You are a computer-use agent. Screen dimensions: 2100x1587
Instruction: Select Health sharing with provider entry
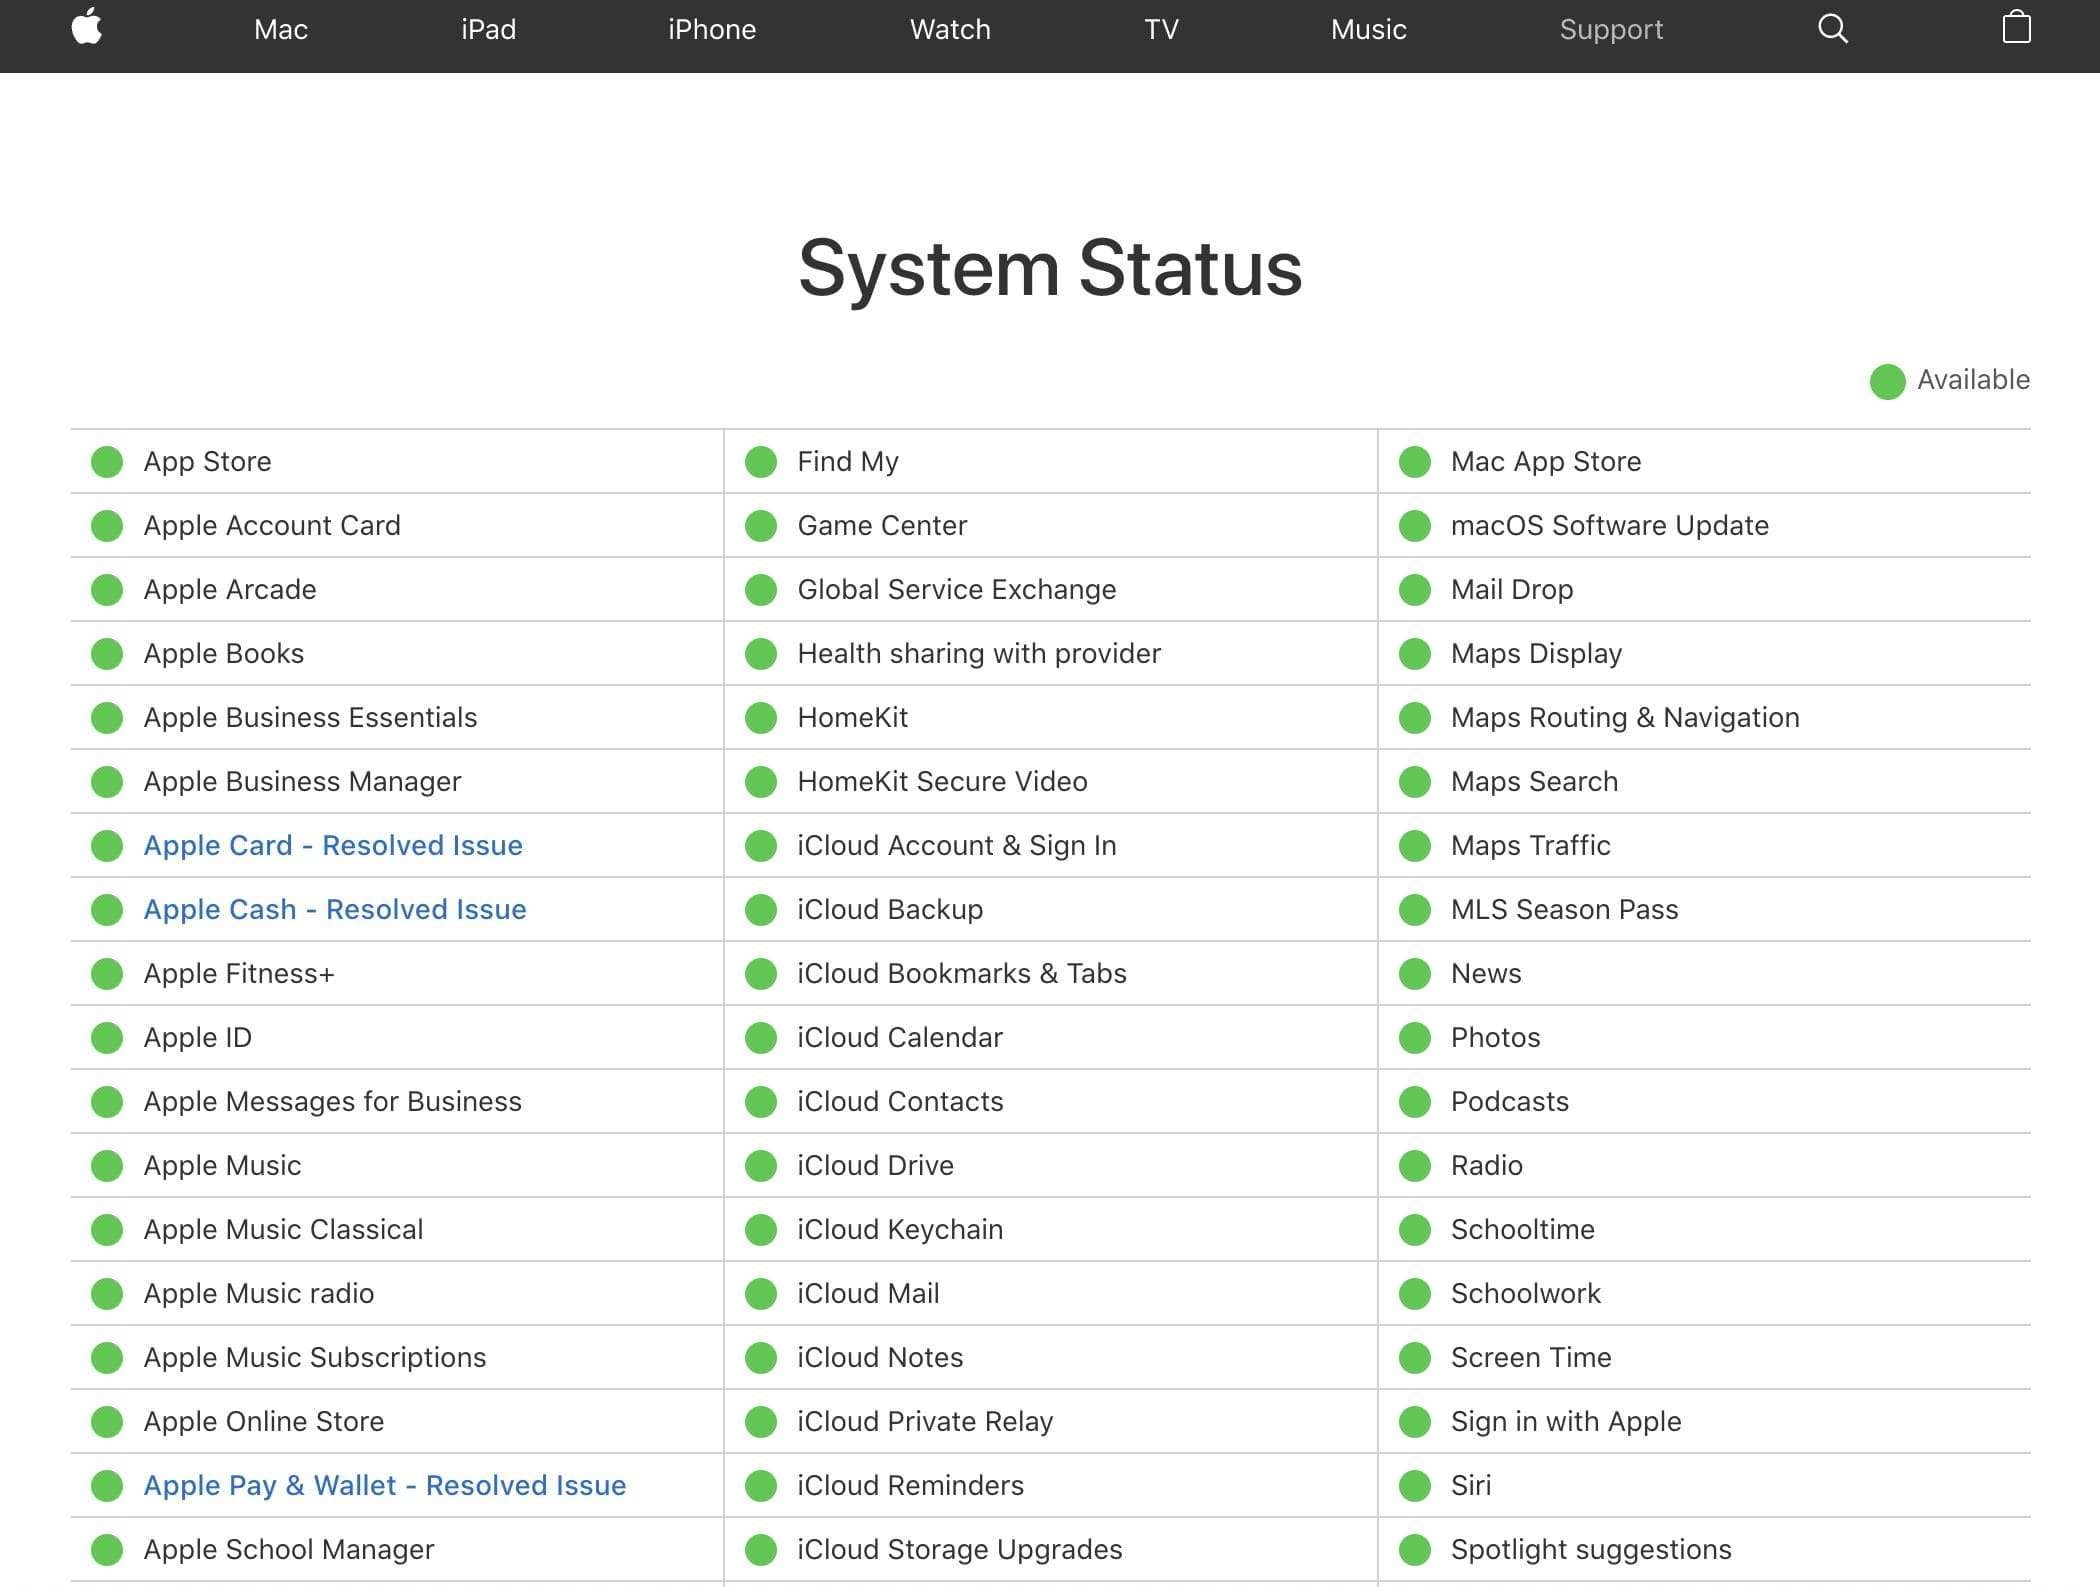[979, 654]
